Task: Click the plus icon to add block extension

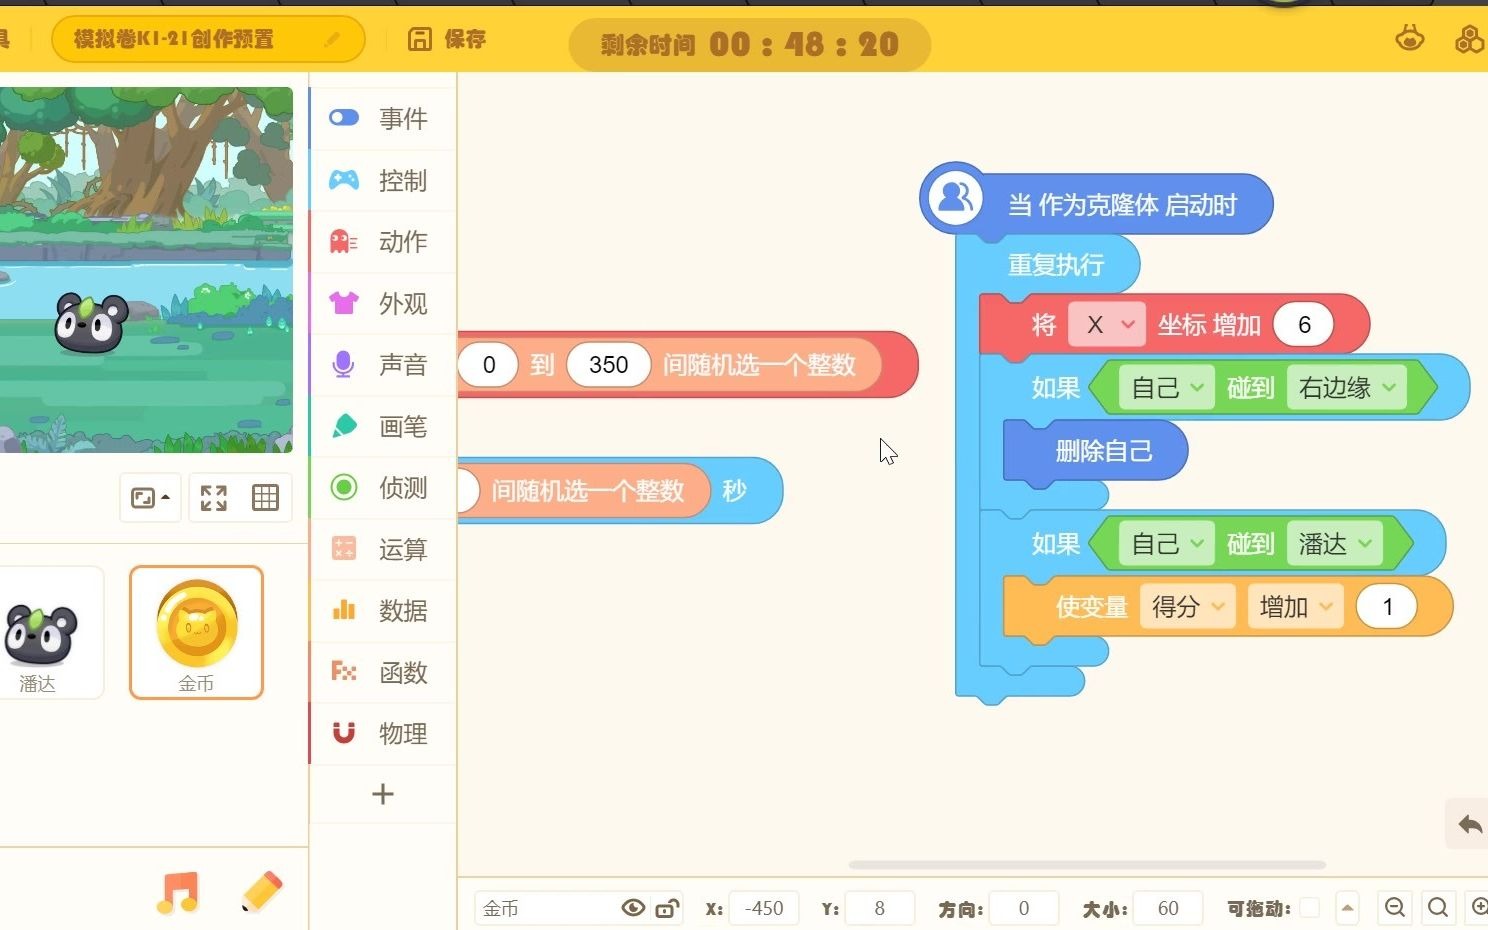Action: coord(383,794)
